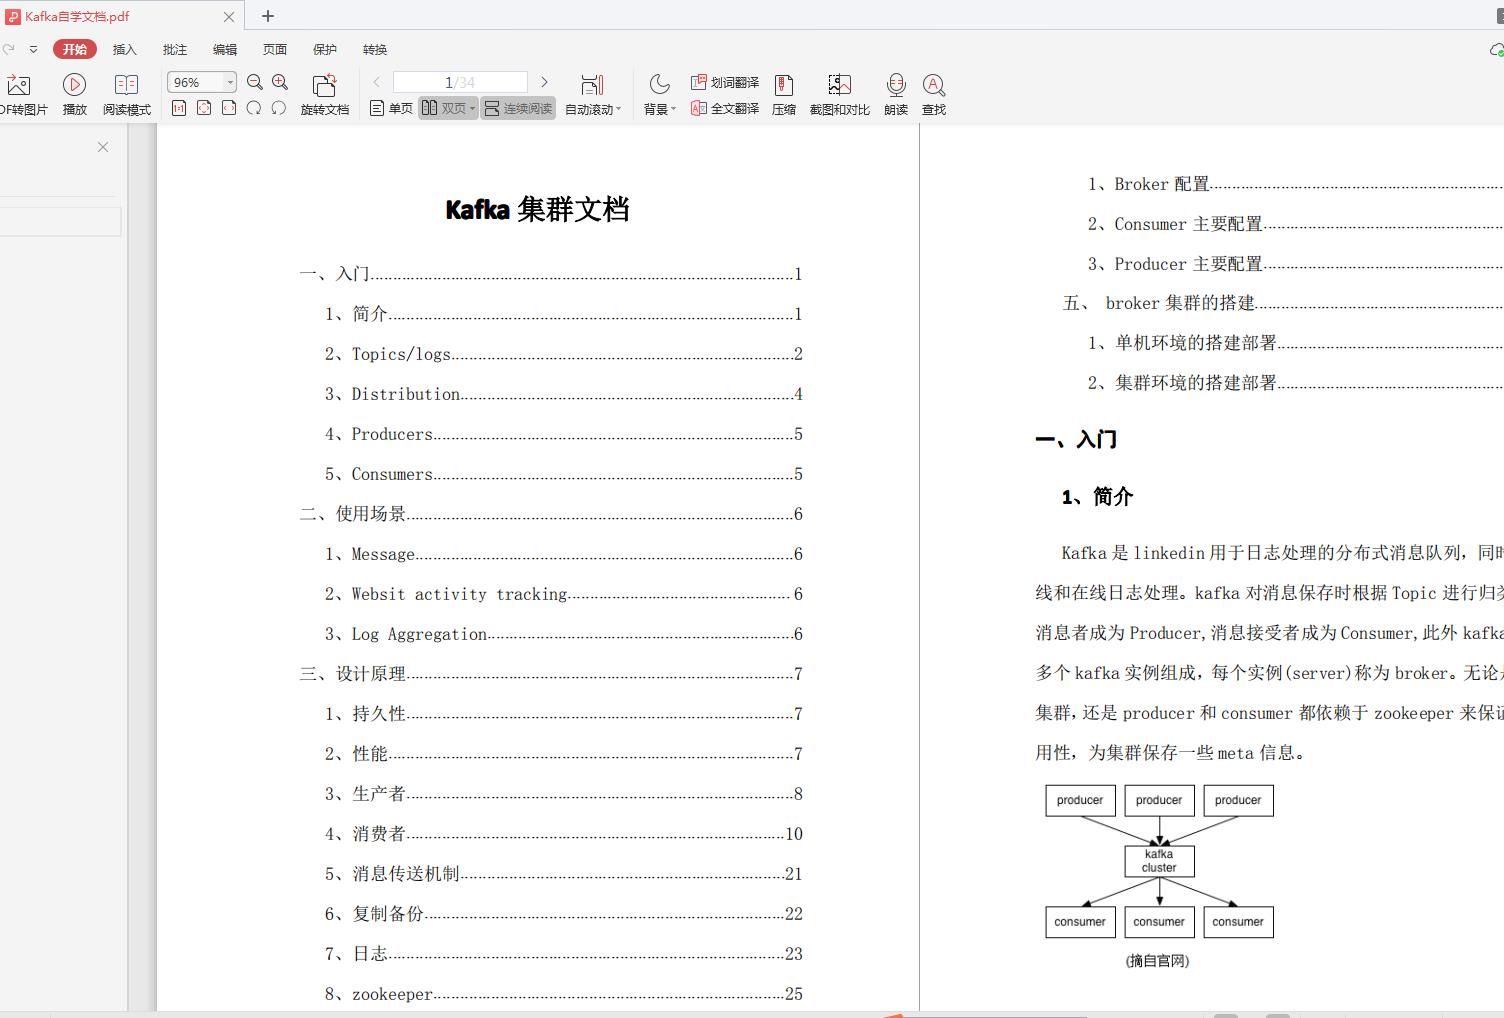The image size is (1504, 1018).
Task: Go to previous page arrow
Action: [377, 82]
